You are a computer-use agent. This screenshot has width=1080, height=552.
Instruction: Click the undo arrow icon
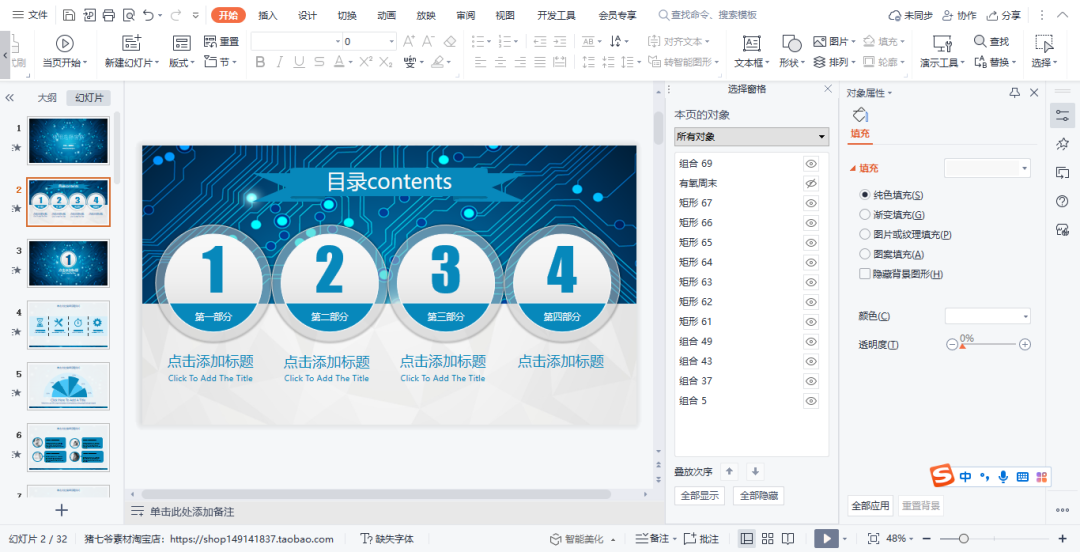(x=148, y=14)
